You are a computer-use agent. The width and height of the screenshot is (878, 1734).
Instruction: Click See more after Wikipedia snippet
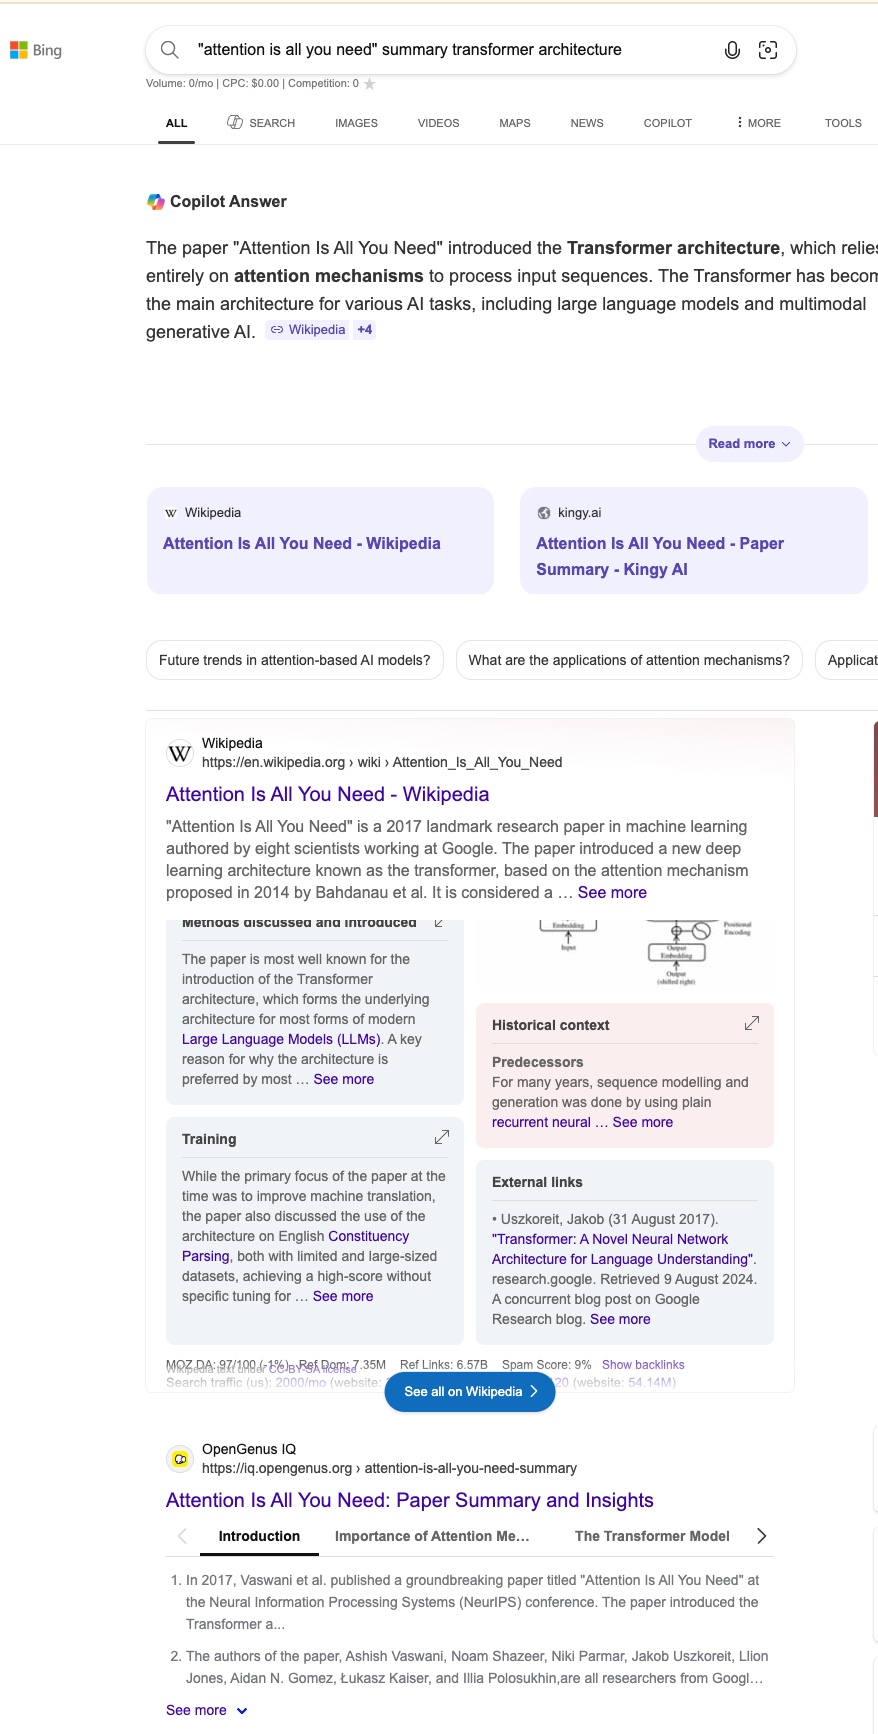point(612,893)
